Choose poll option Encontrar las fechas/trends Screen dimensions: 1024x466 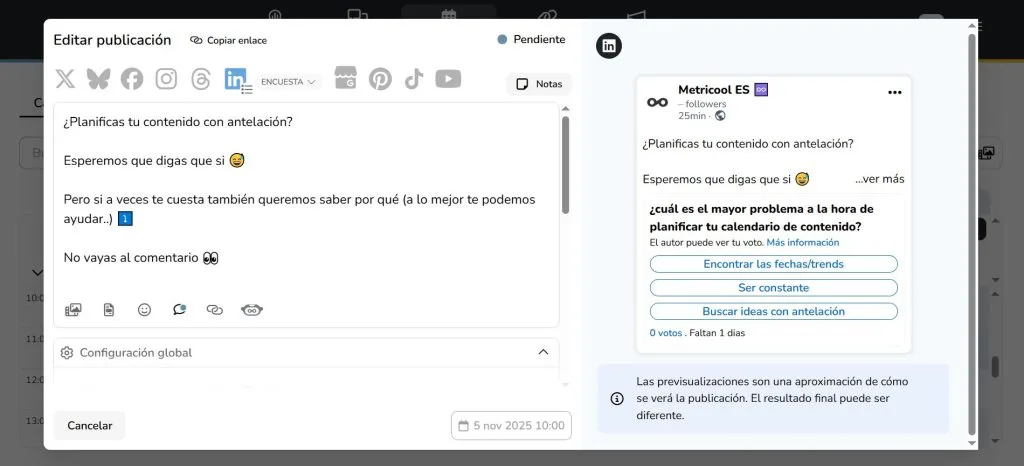pyautogui.click(x=773, y=264)
